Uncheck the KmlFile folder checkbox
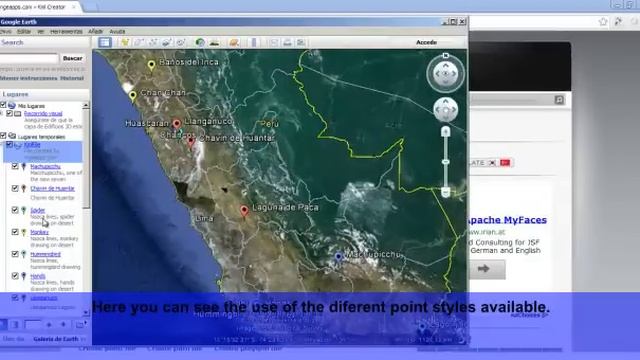640x360 pixels. [x=9, y=144]
